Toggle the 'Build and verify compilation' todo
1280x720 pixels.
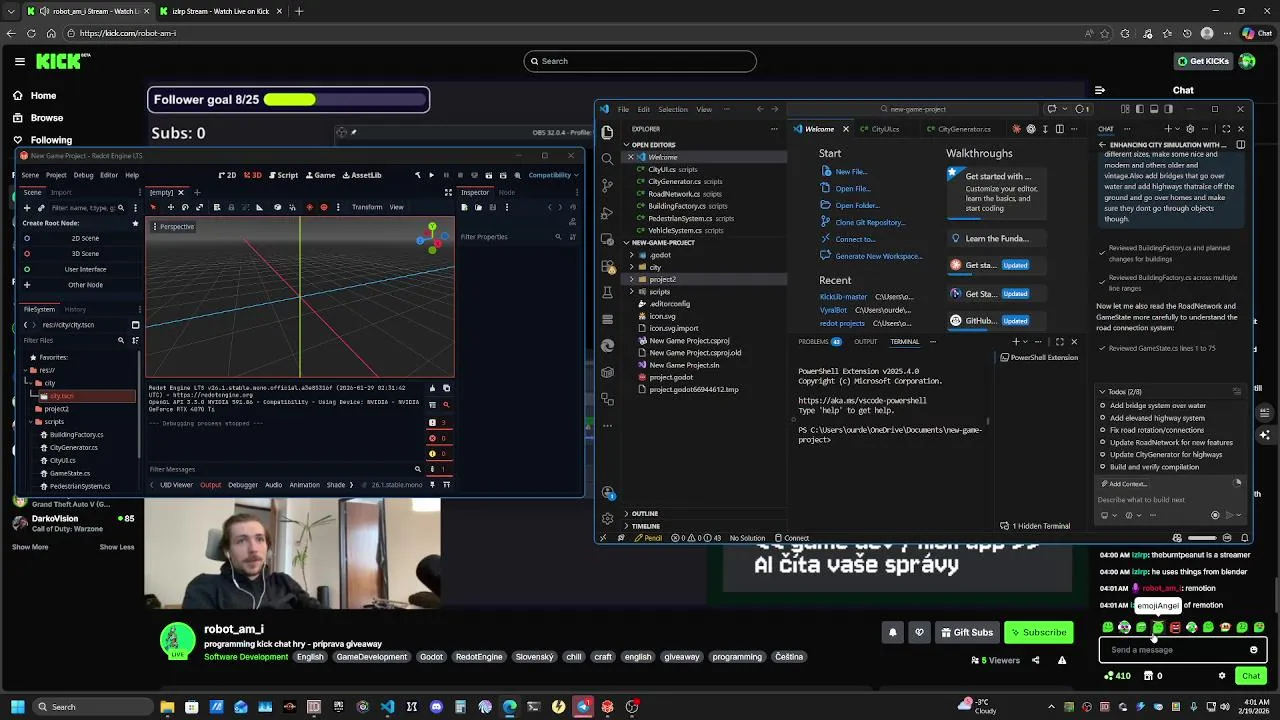[1103, 467]
